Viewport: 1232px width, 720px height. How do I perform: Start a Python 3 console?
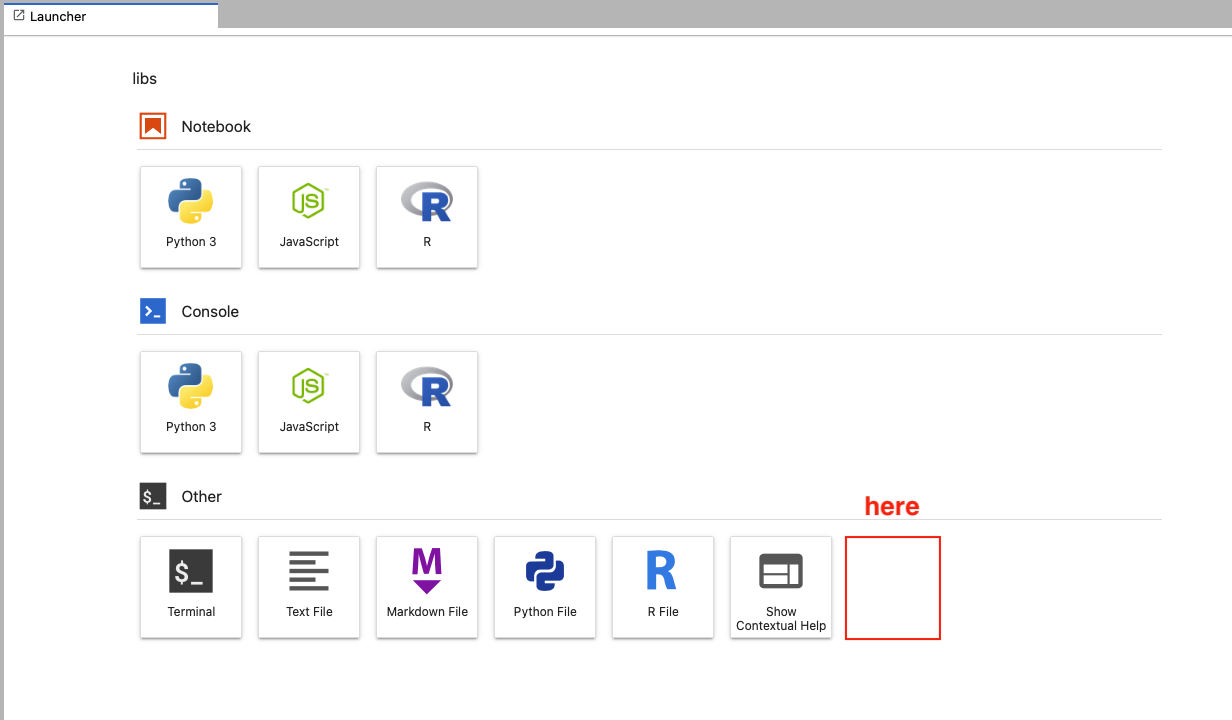click(x=191, y=402)
